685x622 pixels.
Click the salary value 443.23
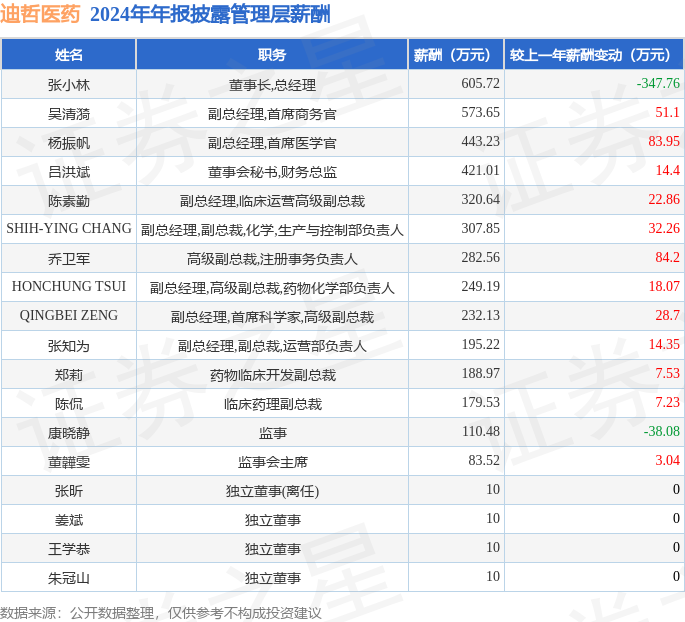(x=481, y=141)
